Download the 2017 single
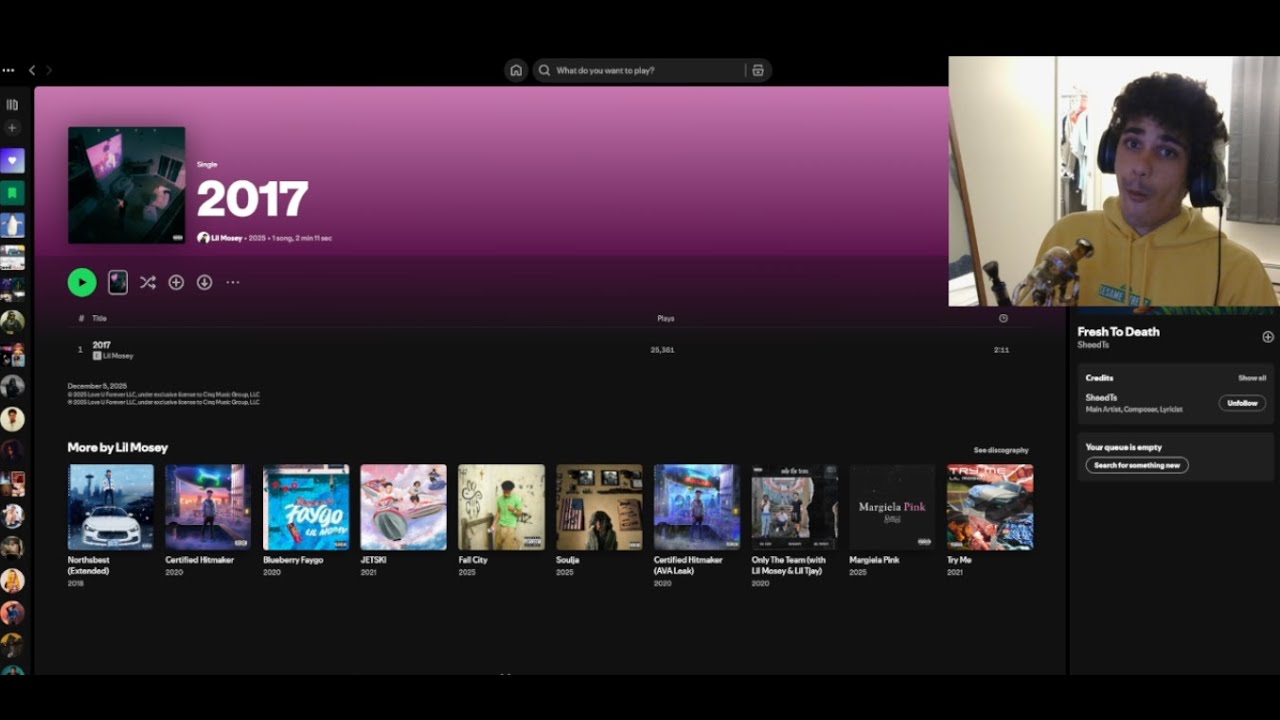 coord(204,282)
